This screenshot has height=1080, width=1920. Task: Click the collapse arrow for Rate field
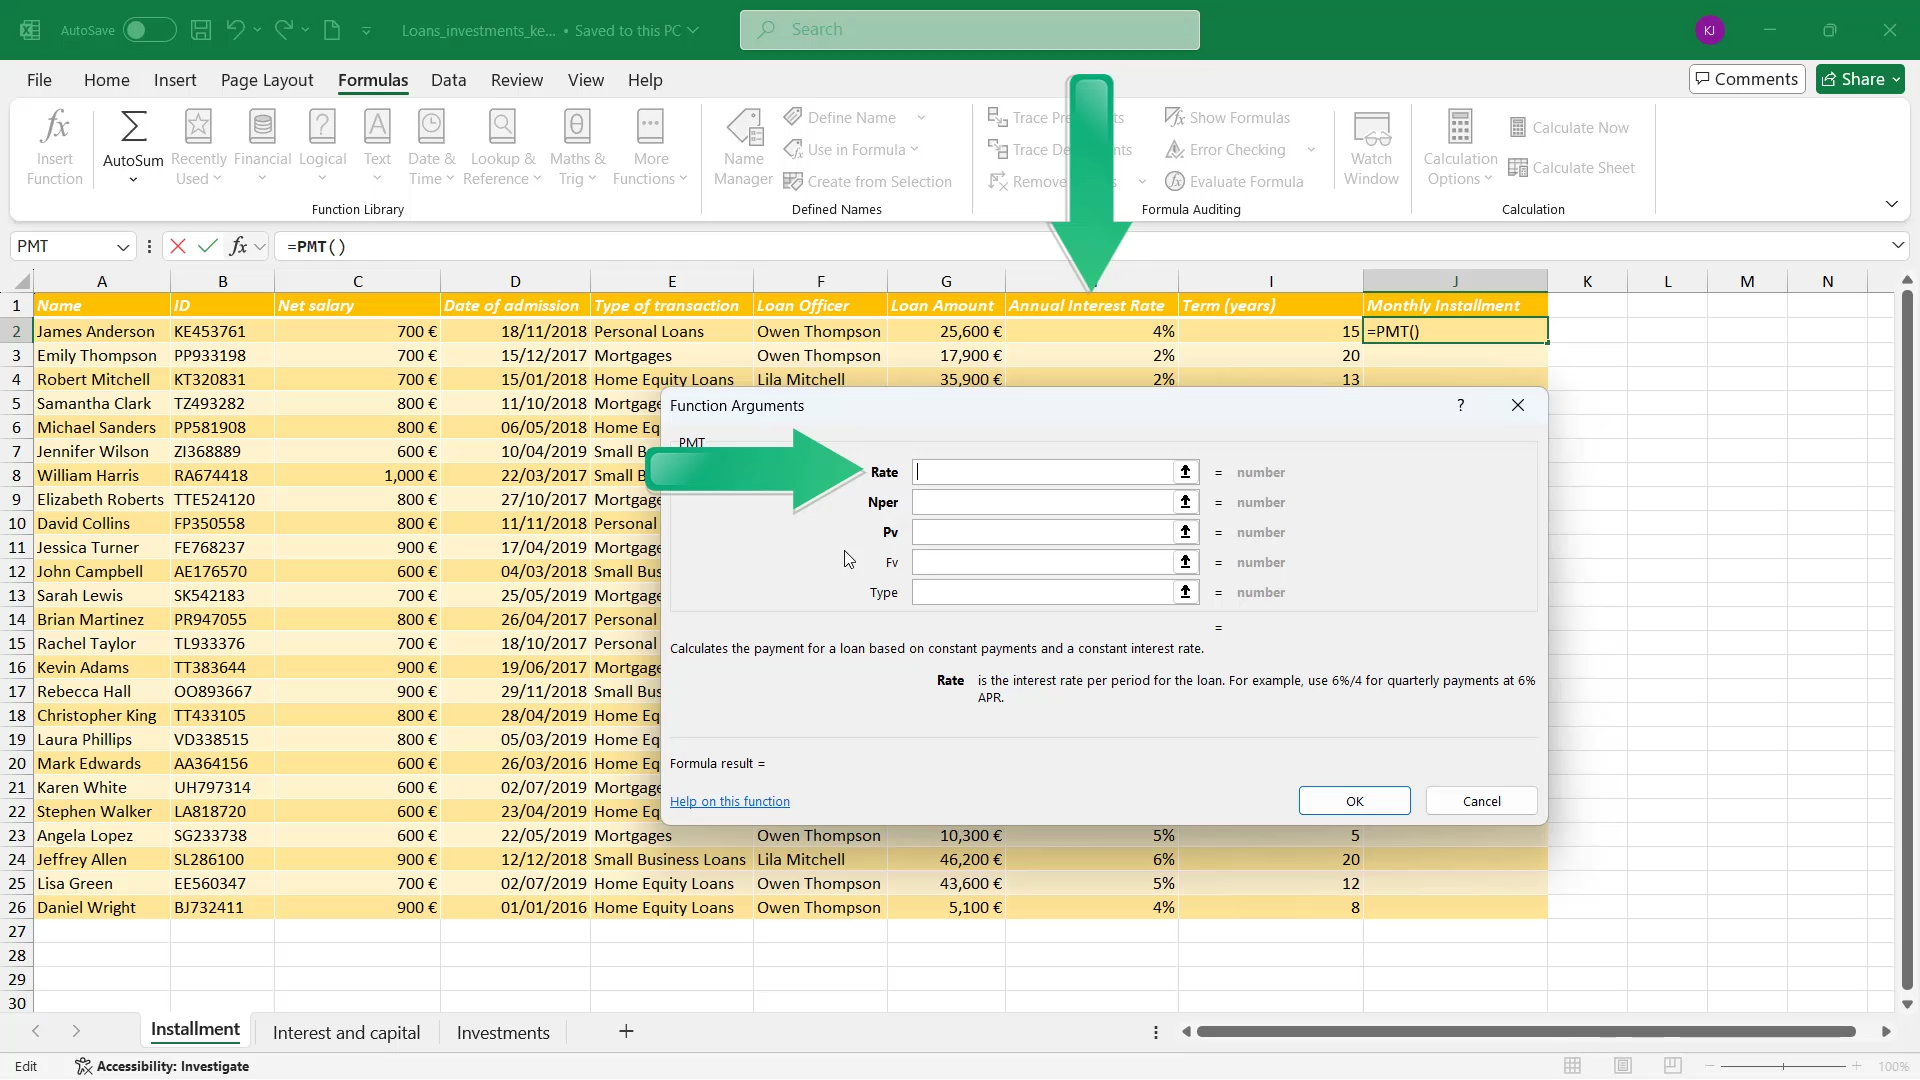(1185, 472)
